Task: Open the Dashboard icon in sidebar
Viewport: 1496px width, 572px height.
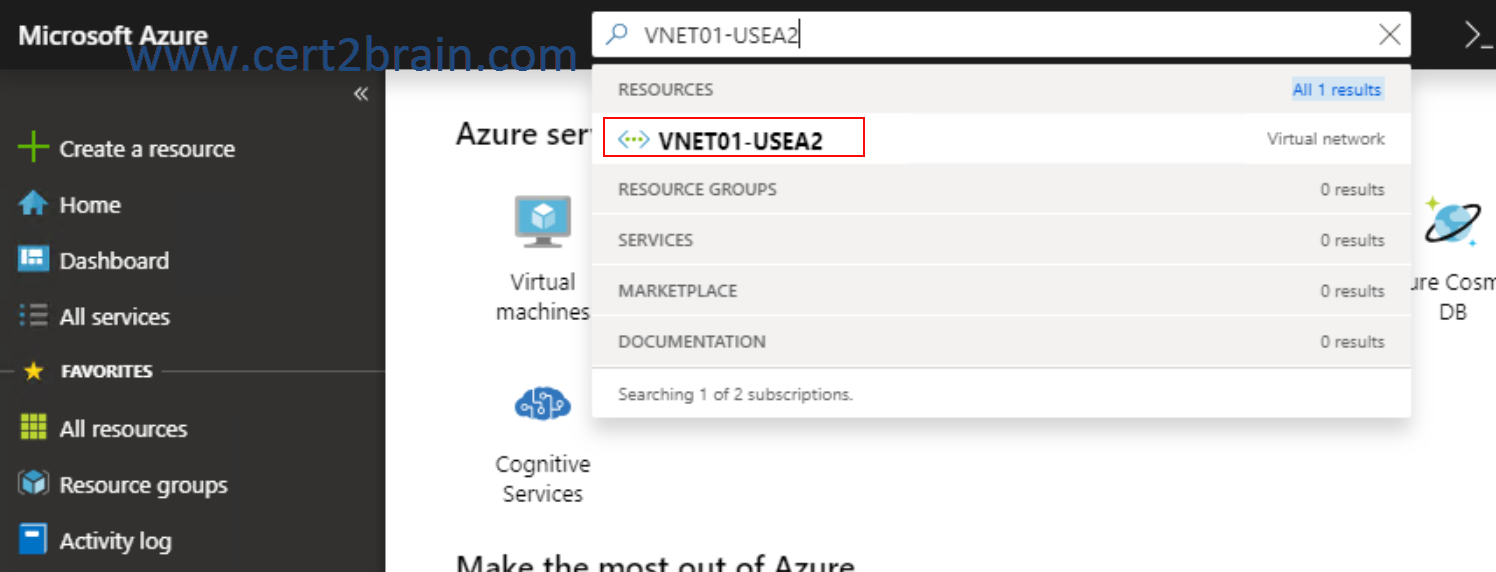Action: tap(33, 260)
